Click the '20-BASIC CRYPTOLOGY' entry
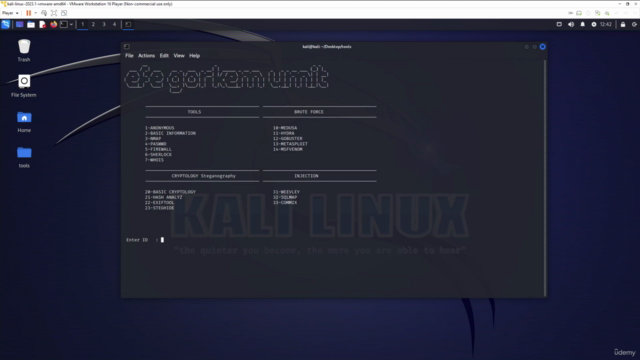This screenshot has height=360, width=640. click(170, 192)
